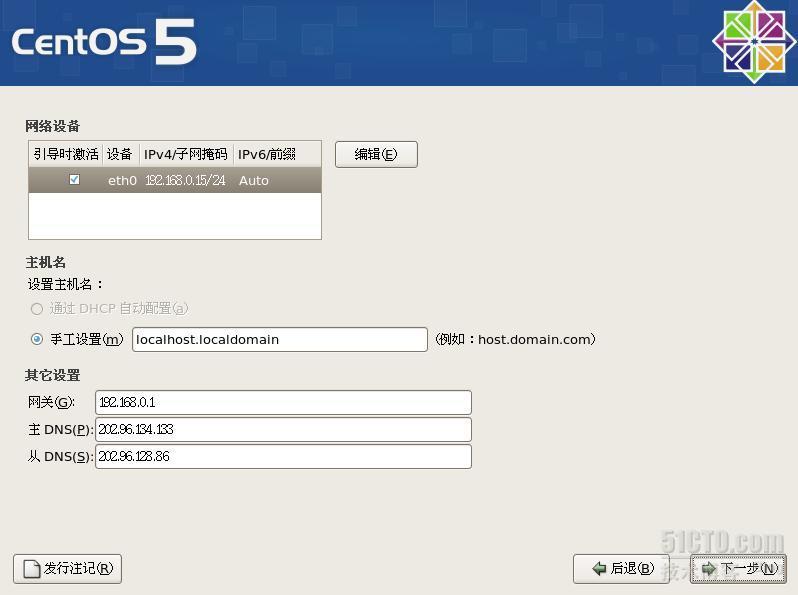Image resolution: width=798 pixels, height=595 pixels.
Task: Open Release Notes (发行注记) button
Action: pyautogui.click(x=67, y=569)
